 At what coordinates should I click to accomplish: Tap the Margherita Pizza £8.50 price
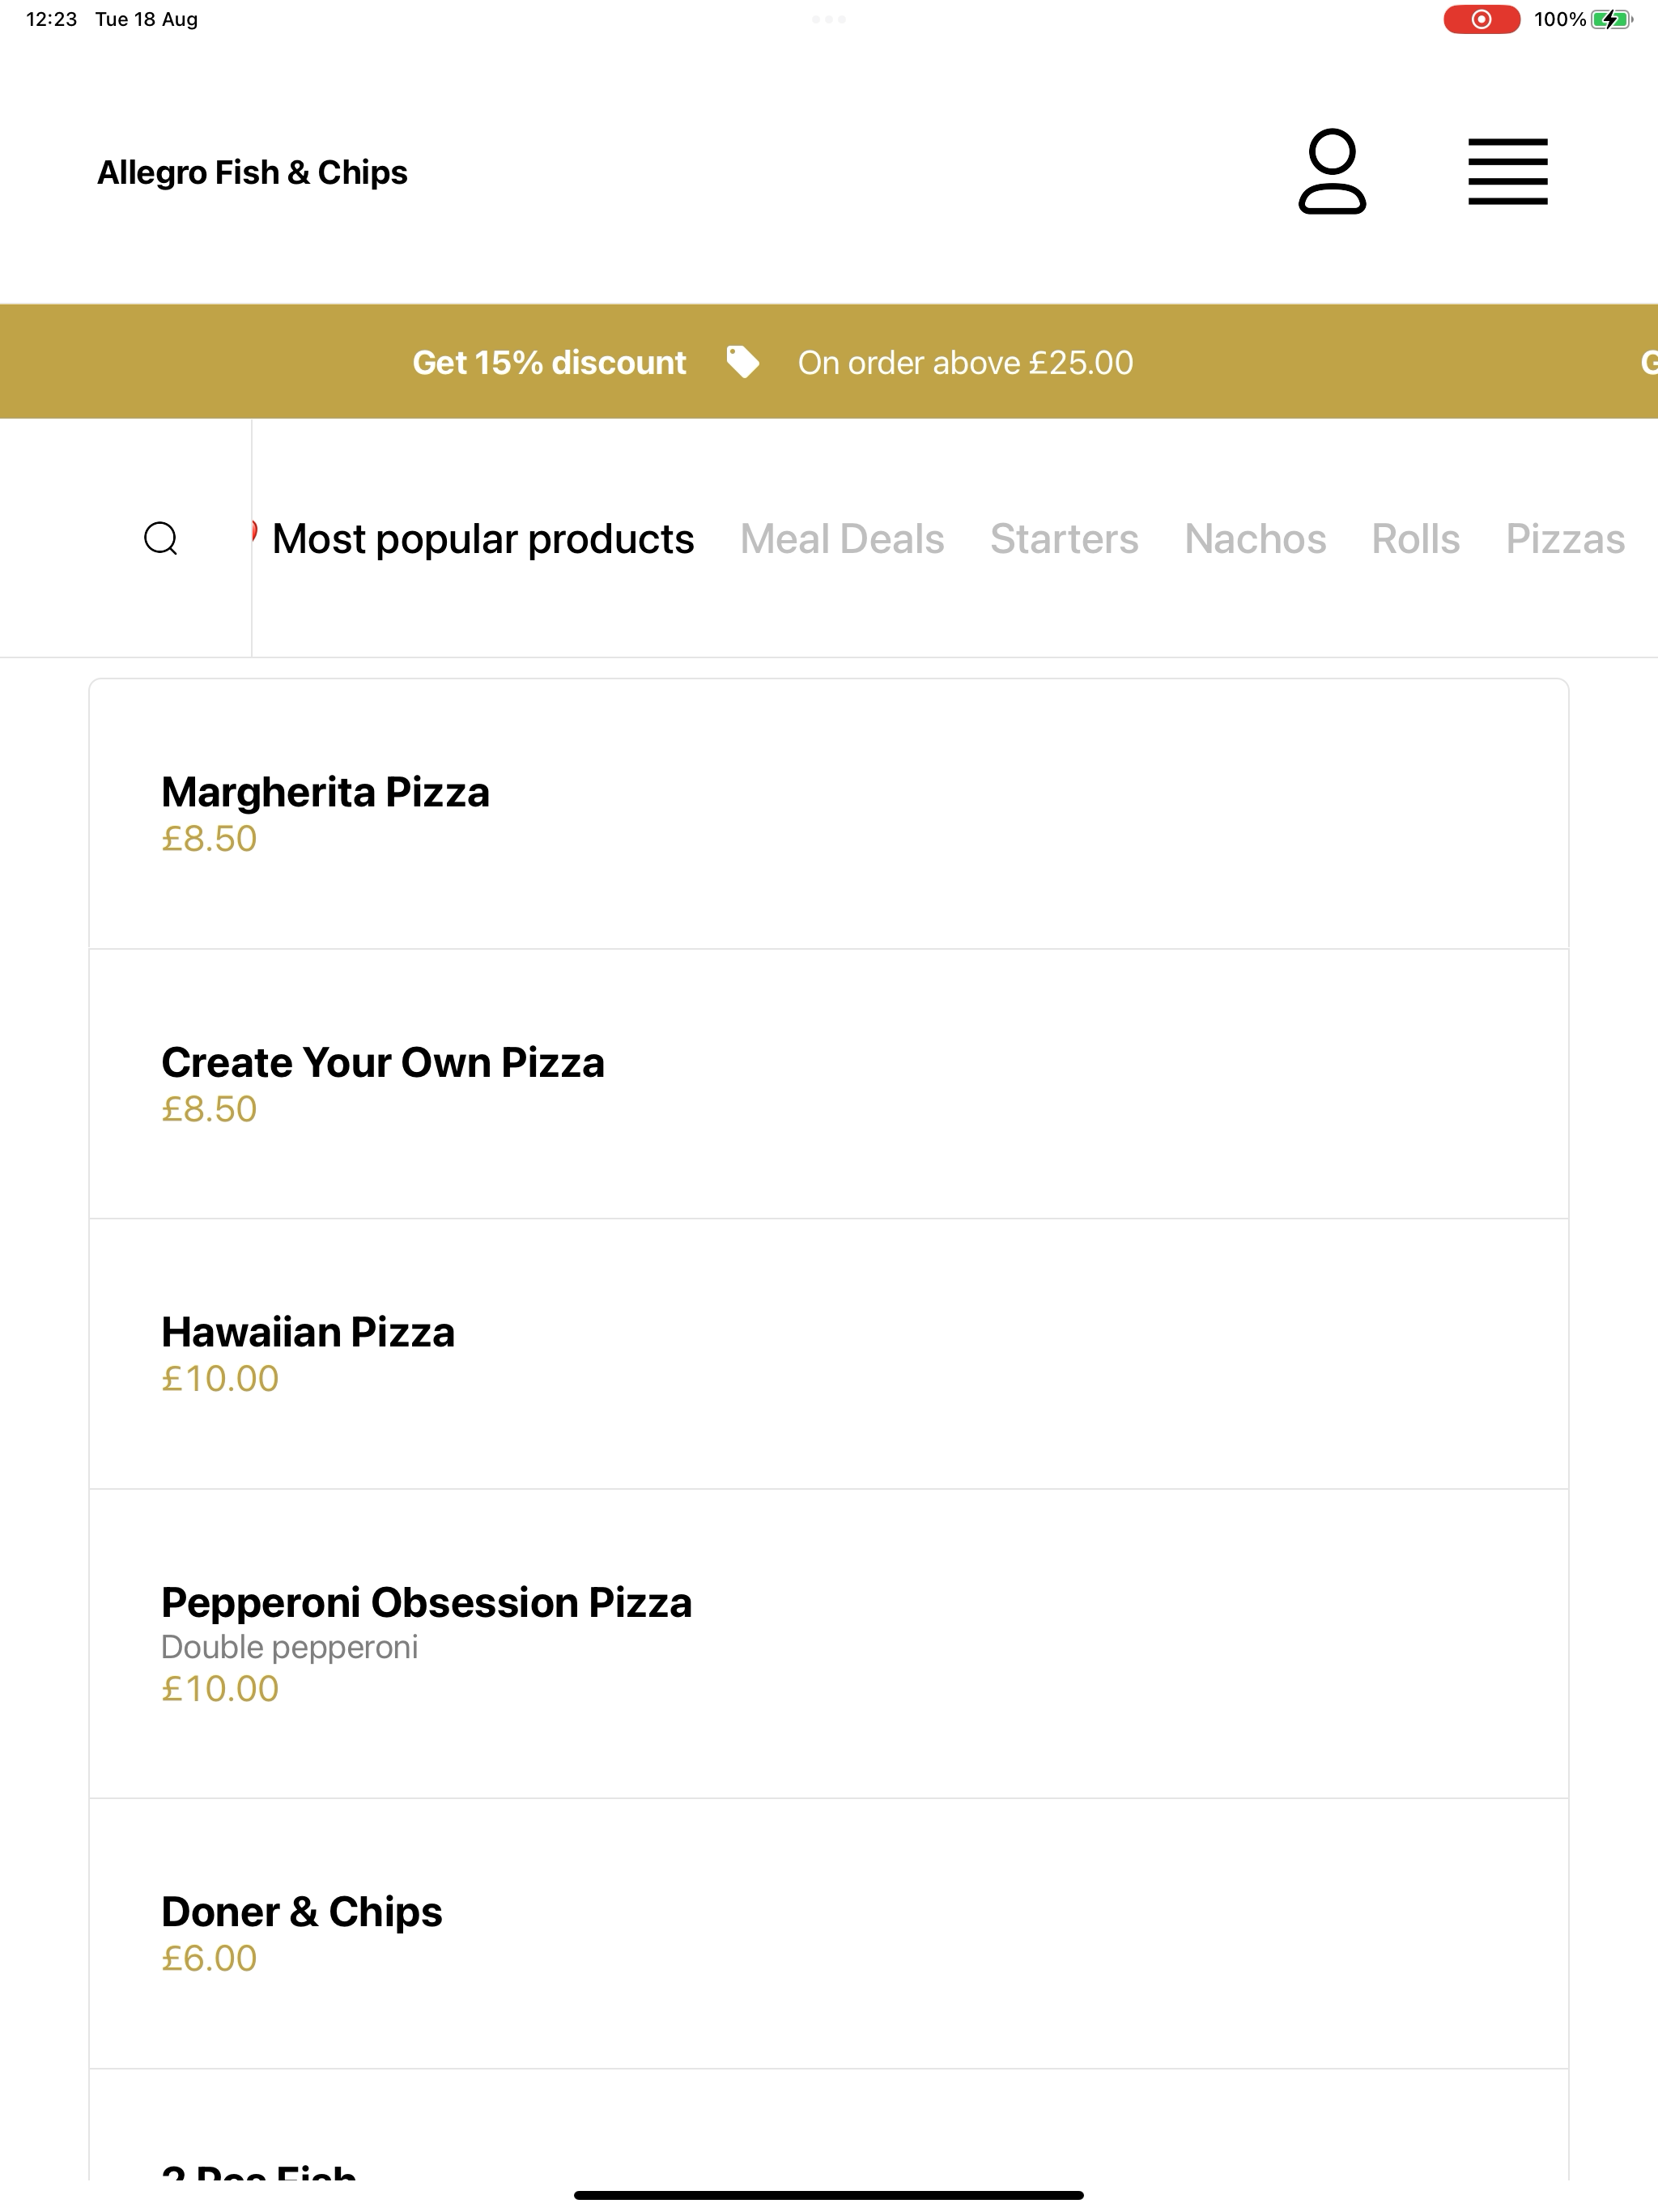209,838
